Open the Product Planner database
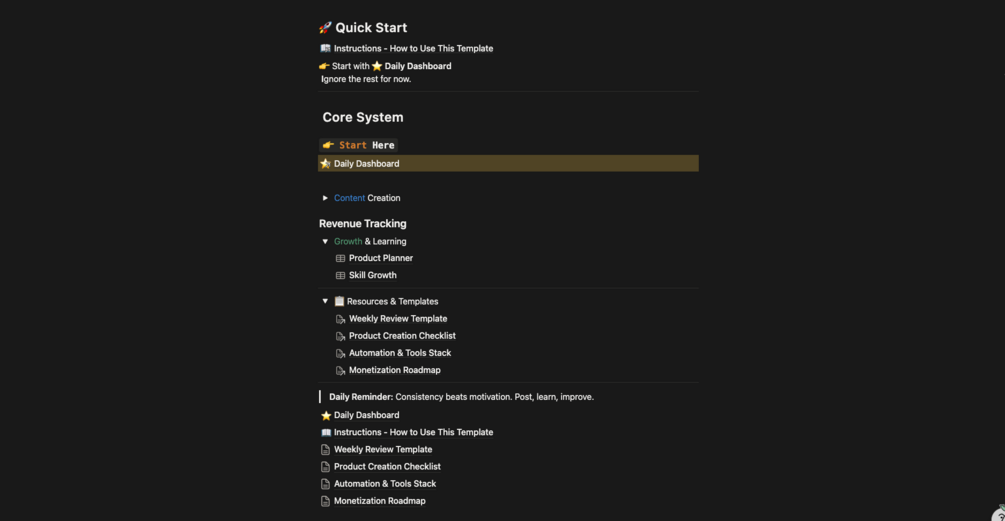This screenshot has height=521, width=1005. (x=381, y=258)
